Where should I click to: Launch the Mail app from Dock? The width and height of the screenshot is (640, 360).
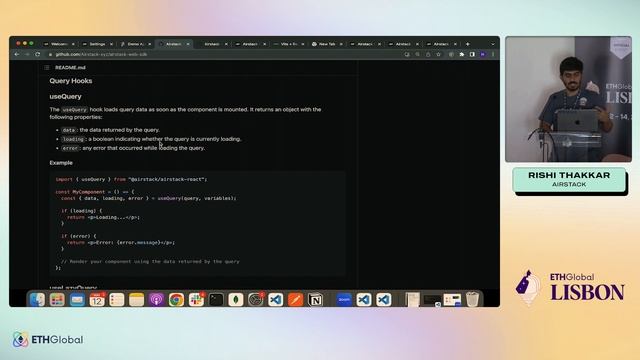(x=77, y=300)
